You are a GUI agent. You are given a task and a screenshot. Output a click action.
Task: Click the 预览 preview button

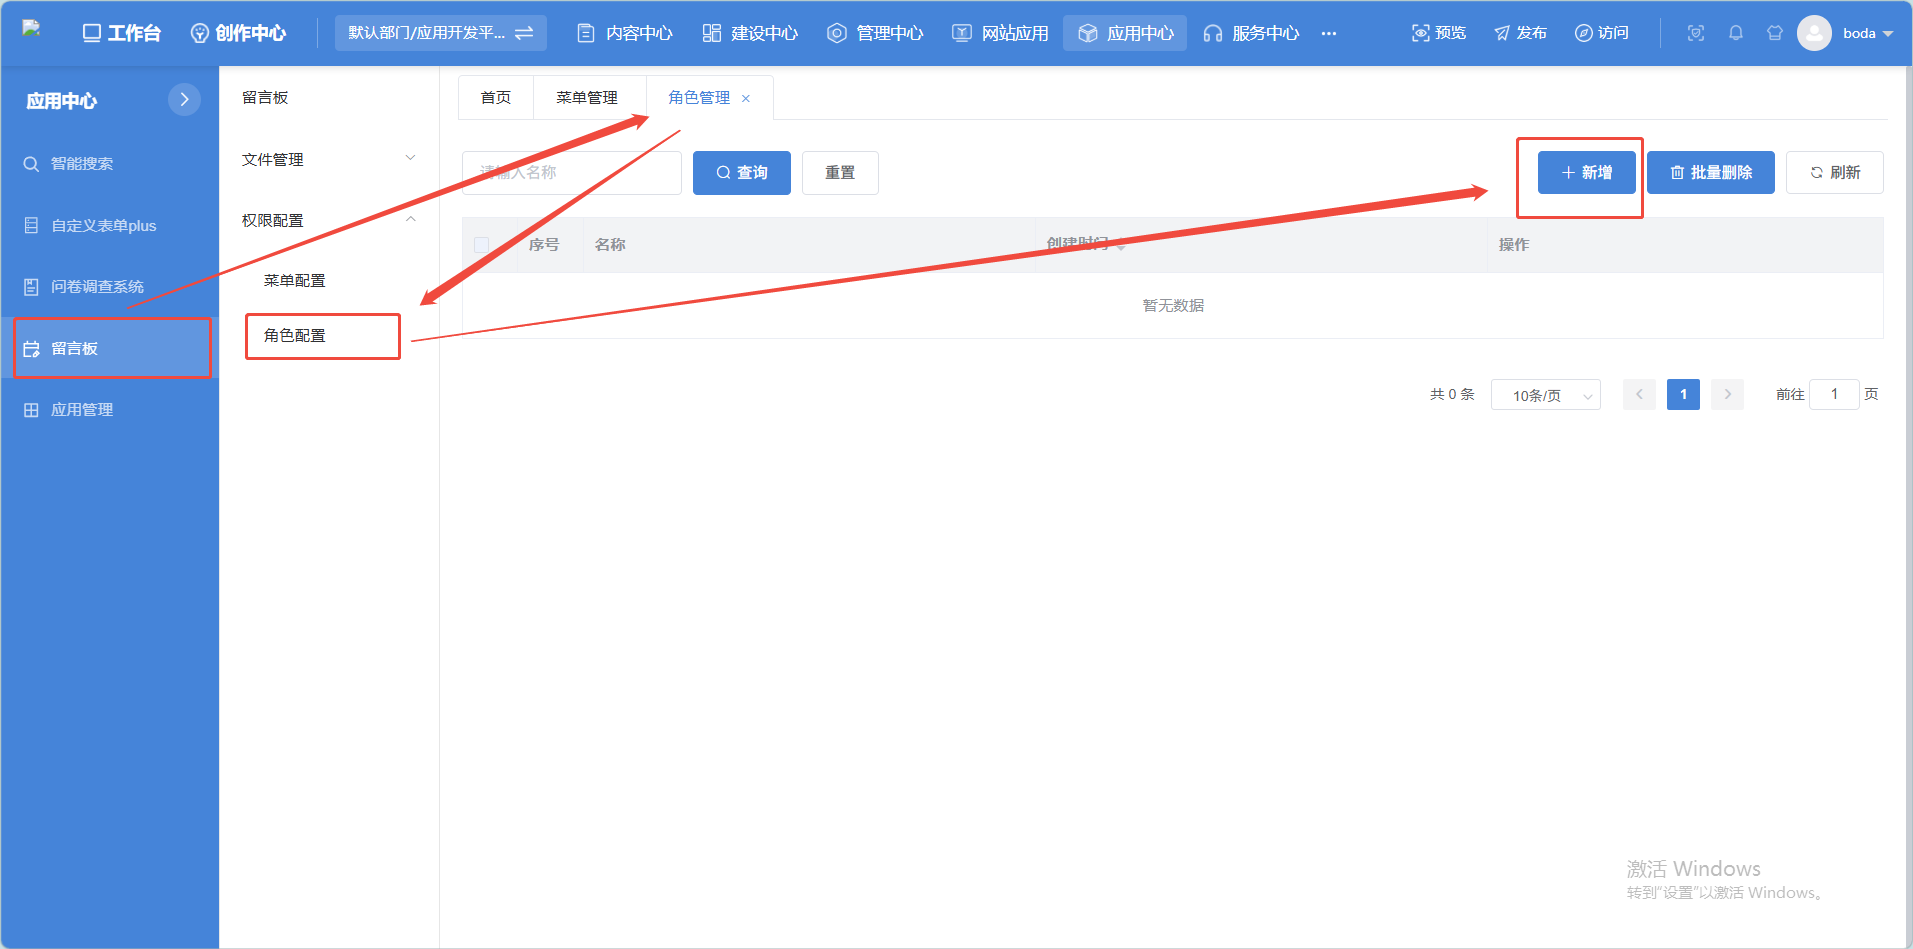pos(1439,33)
